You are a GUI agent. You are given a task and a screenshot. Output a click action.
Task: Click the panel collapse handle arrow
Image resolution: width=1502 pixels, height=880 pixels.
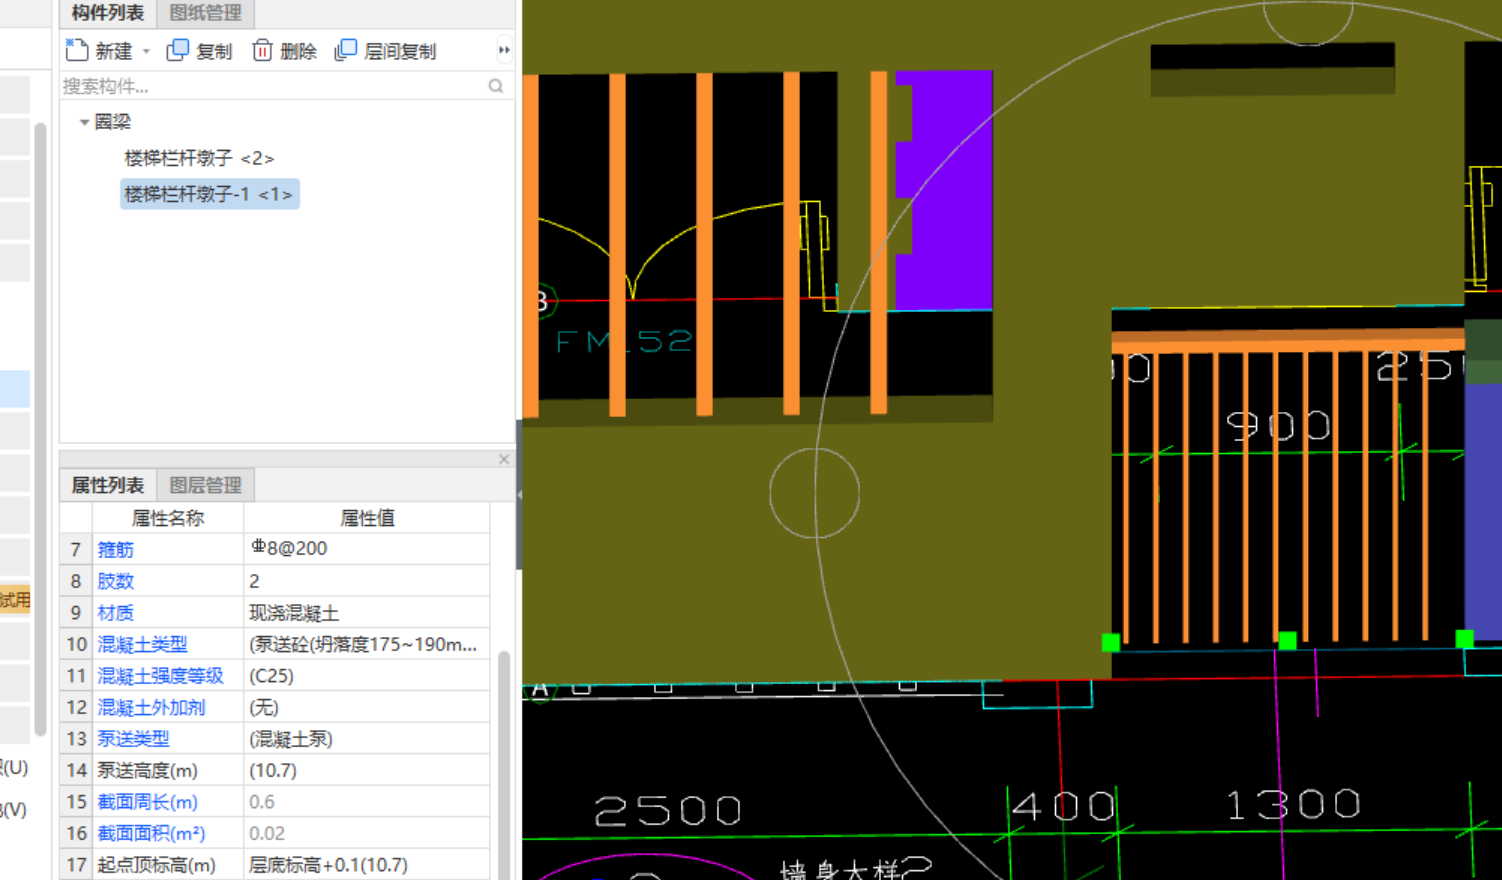pyautogui.click(x=519, y=495)
